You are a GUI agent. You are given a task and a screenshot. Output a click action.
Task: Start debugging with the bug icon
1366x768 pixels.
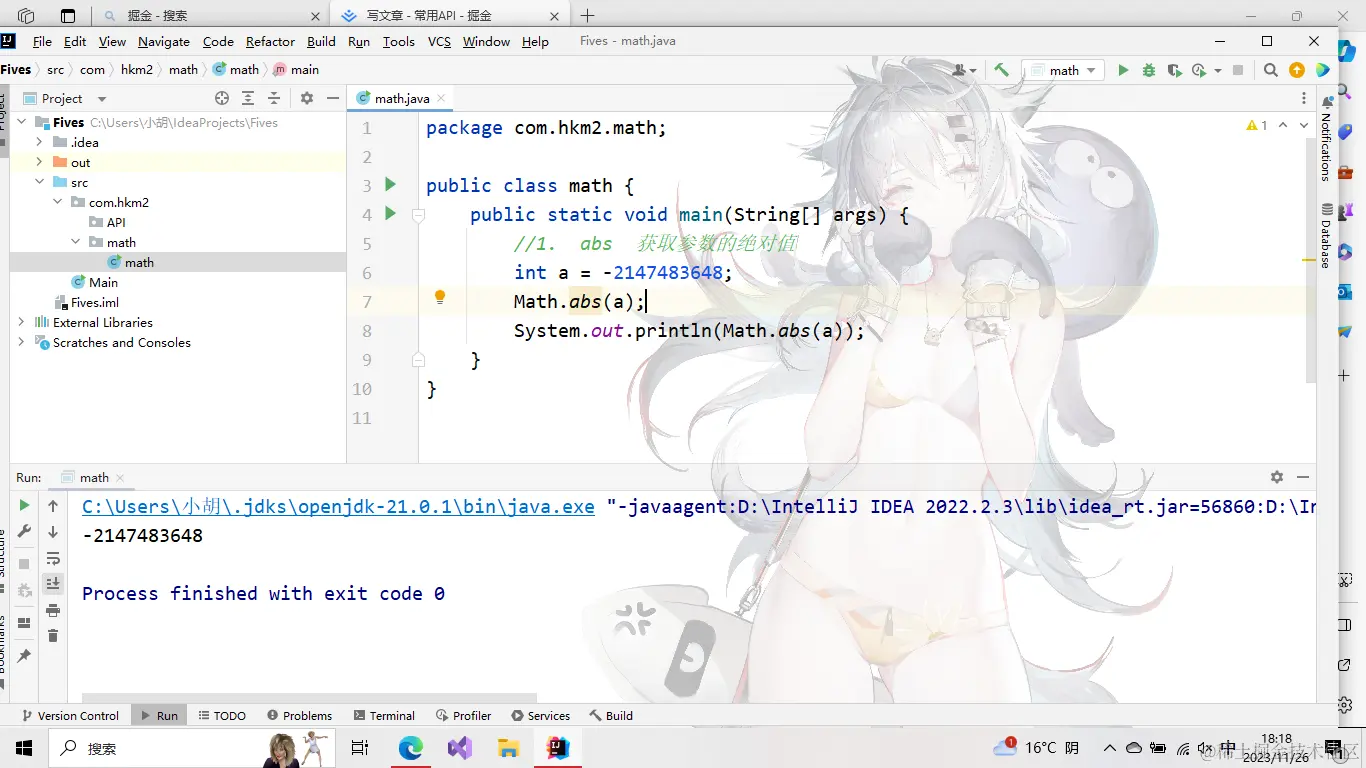(x=1148, y=70)
